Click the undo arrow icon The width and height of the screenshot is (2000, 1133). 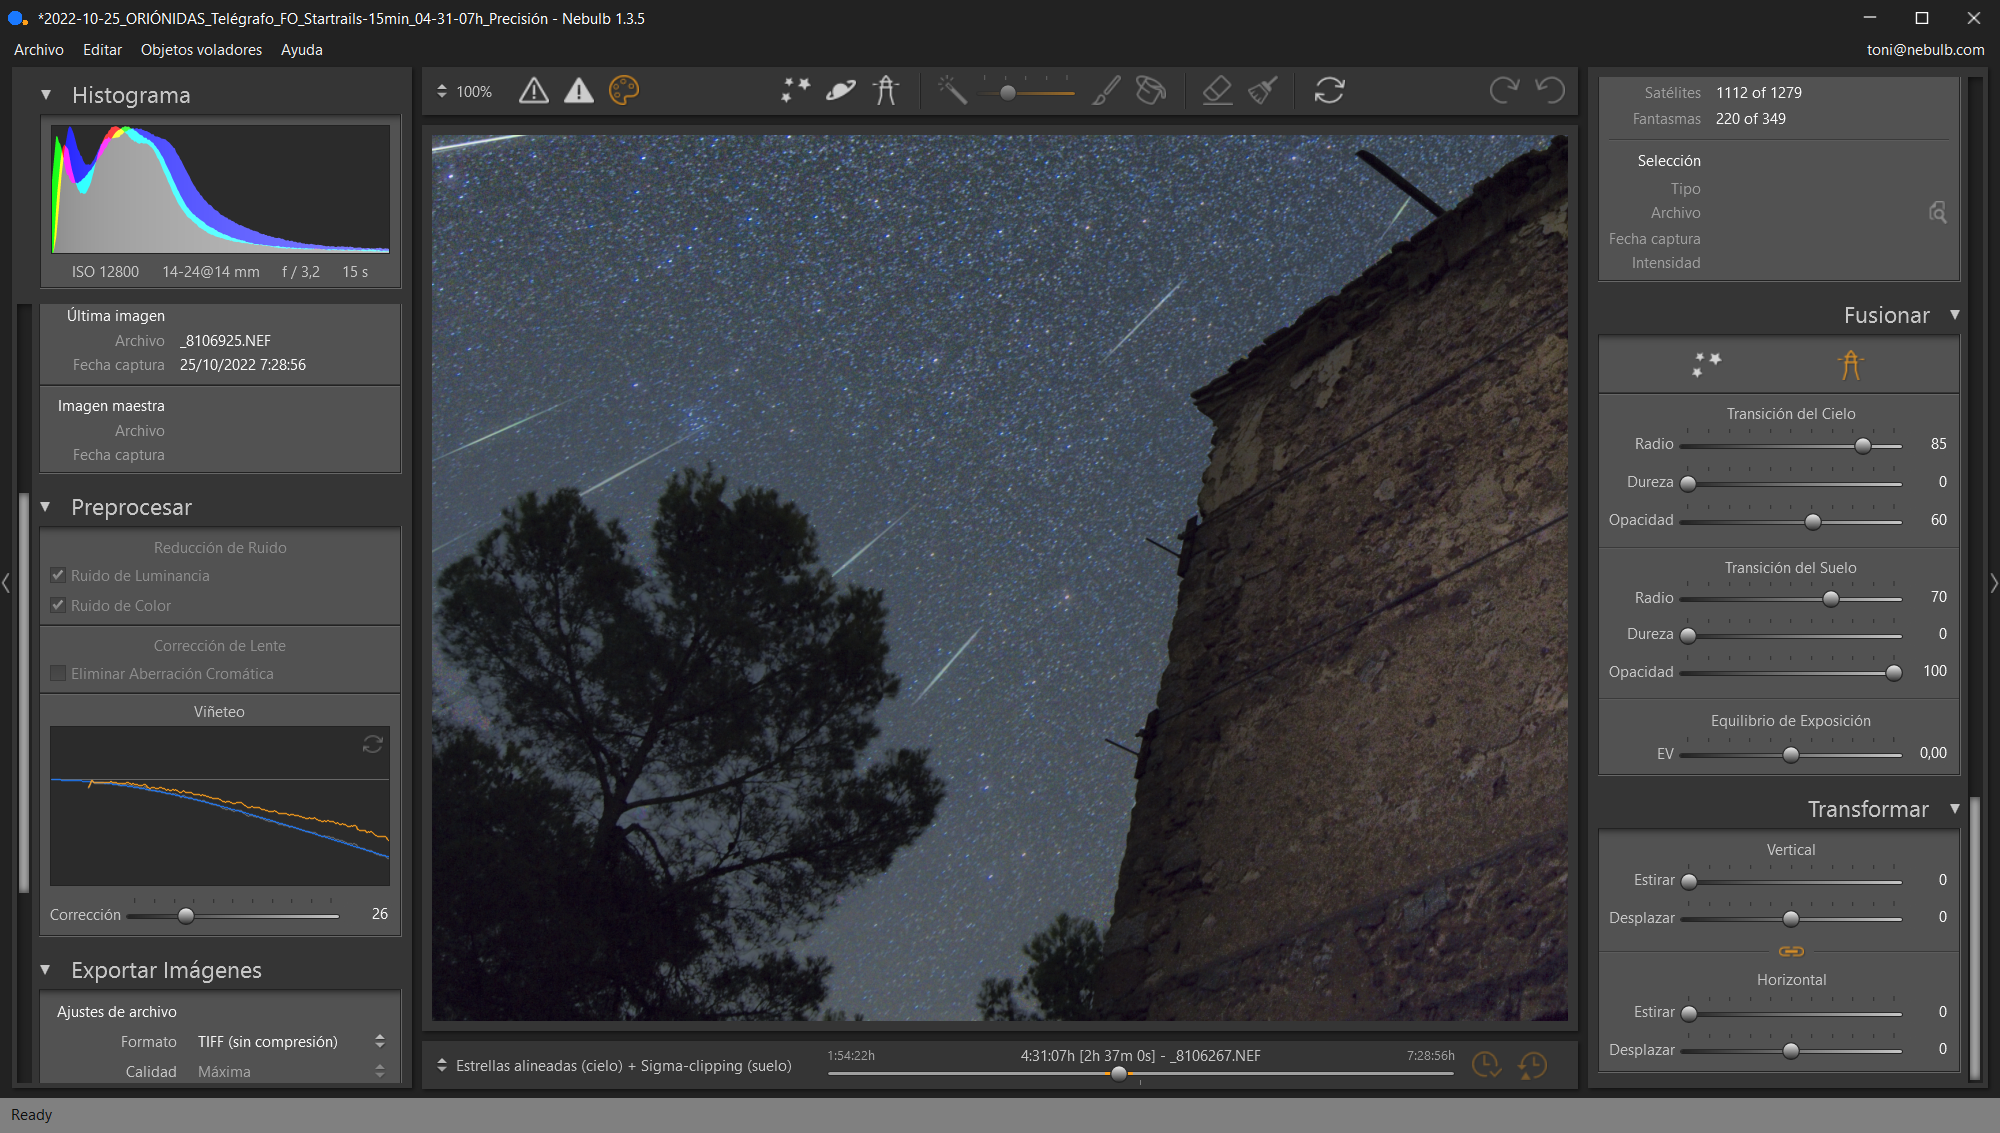coord(1550,91)
